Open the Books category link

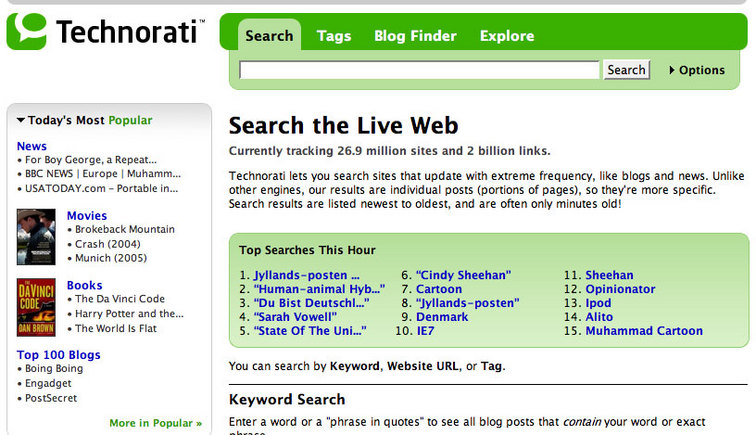84,285
